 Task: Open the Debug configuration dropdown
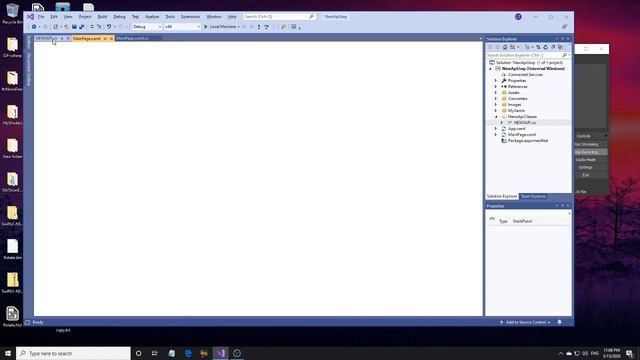147,27
